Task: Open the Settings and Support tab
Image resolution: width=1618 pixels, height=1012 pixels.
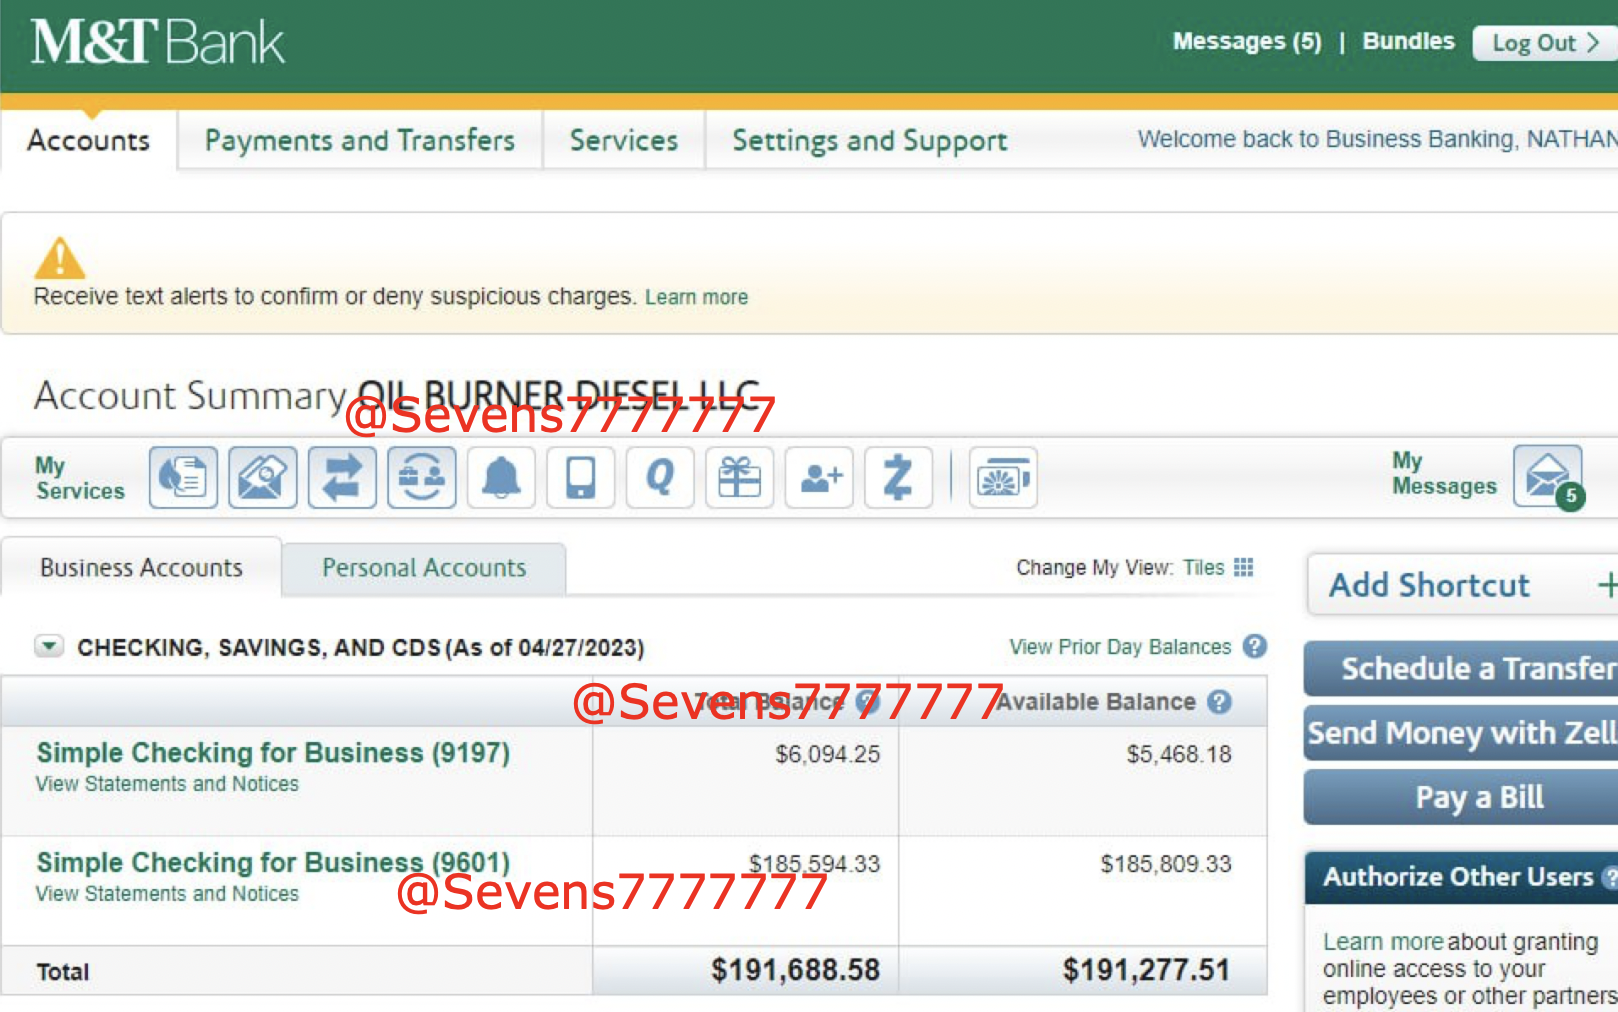Action: (870, 140)
